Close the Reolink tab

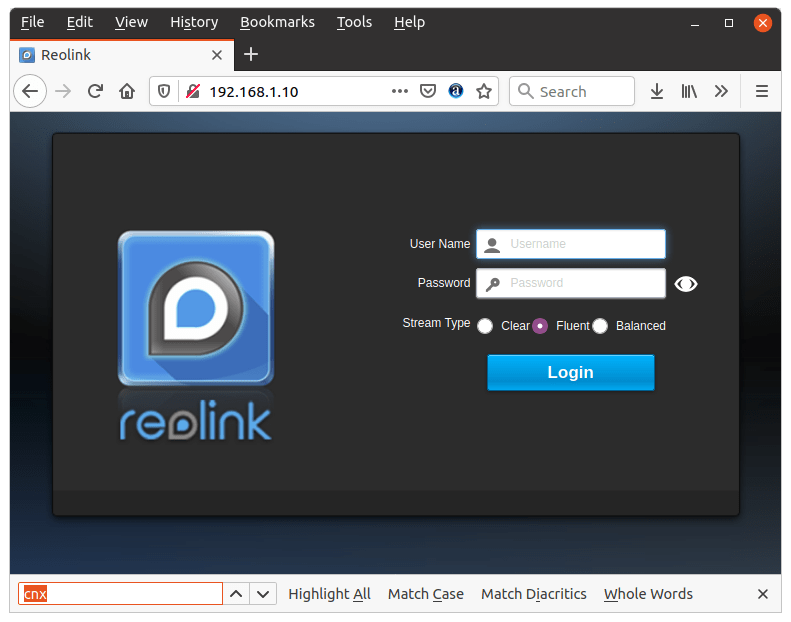click(x=217, y=54)
